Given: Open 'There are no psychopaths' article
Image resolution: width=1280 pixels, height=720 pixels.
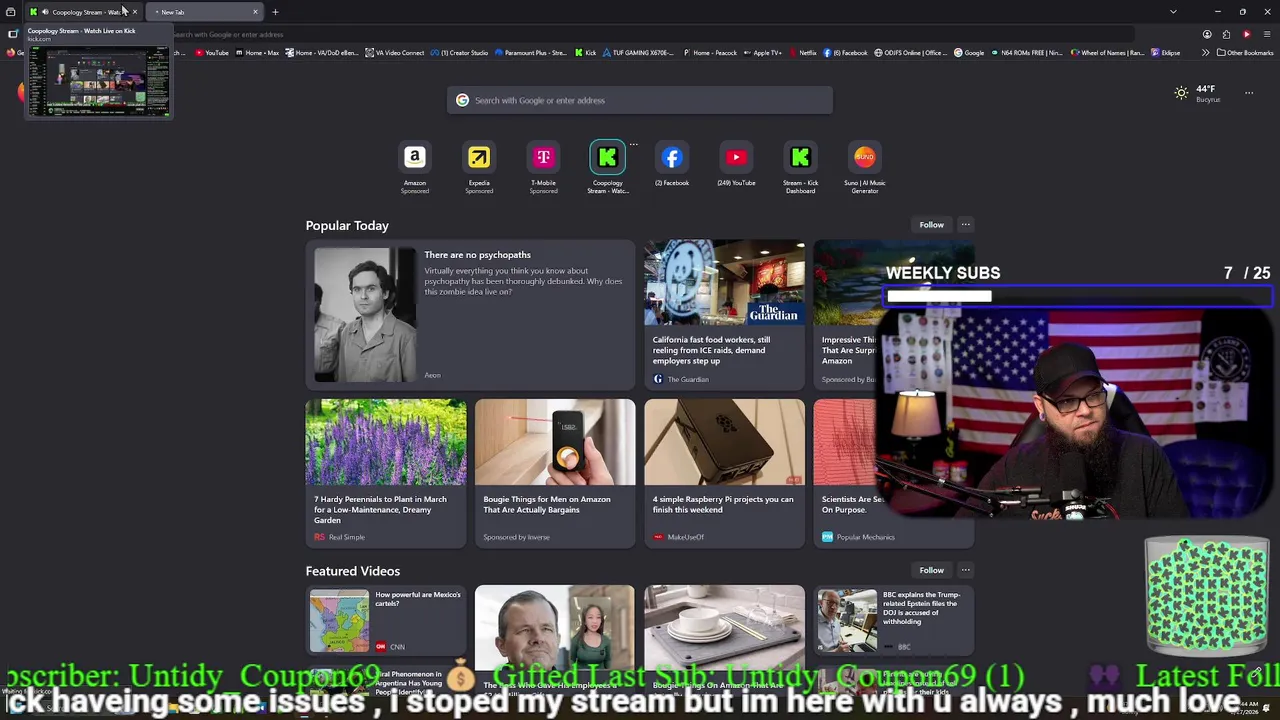Looking at the screenshot, I should [470, 315].
